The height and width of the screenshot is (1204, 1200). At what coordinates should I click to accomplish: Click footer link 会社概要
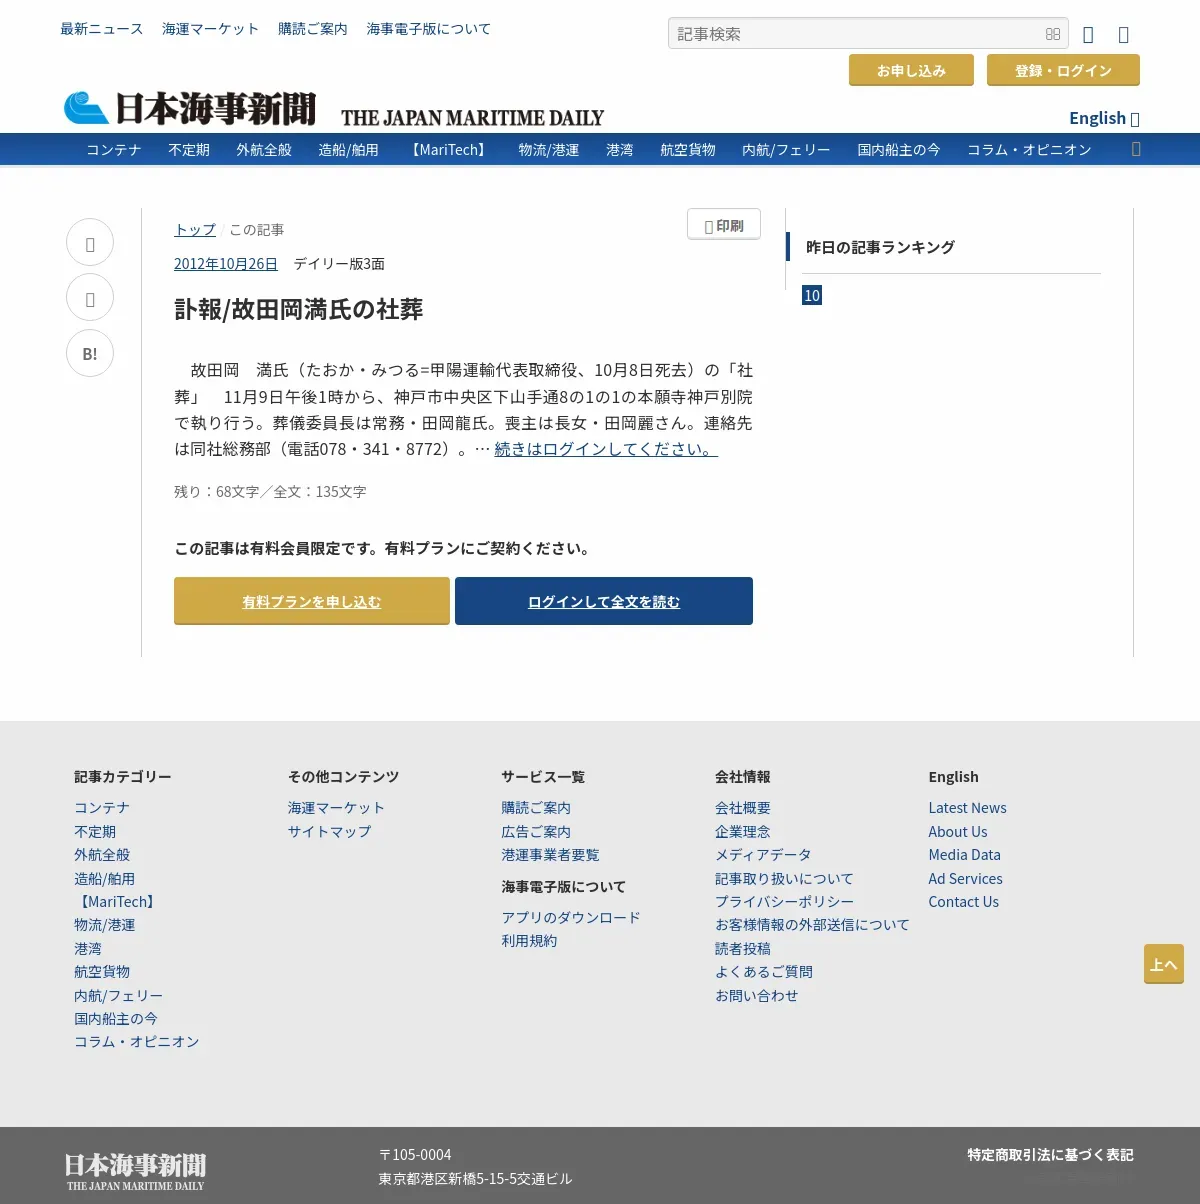(743, 807)
